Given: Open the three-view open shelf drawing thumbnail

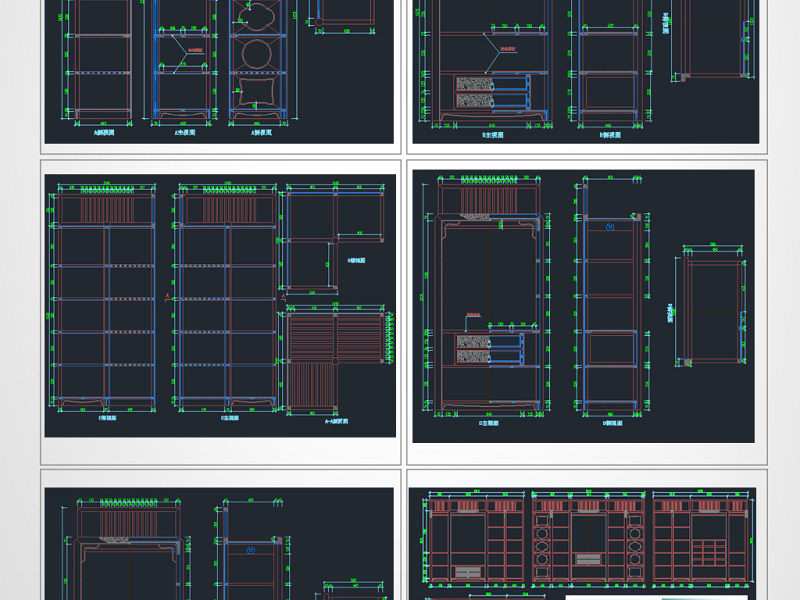Looking at the screenshot, I should (219, 71).
